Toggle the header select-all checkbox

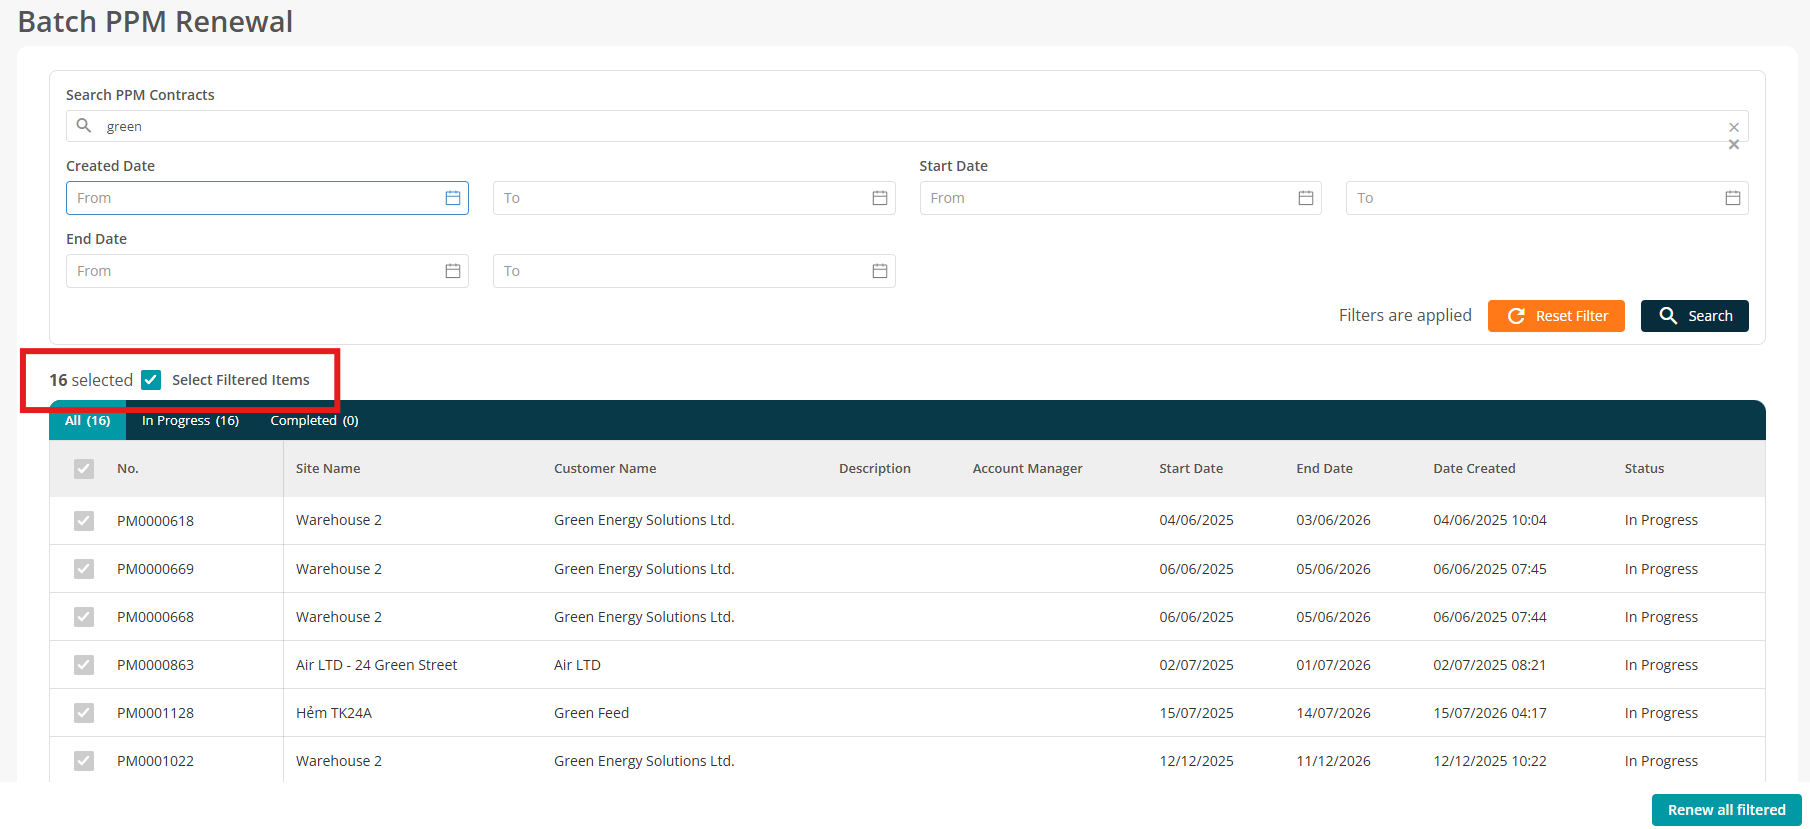(84, 469)
